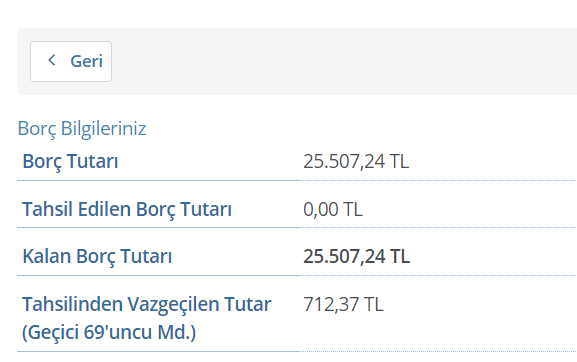Click the Geri back button
Screen dimensions: 577x362
(71, 61)
